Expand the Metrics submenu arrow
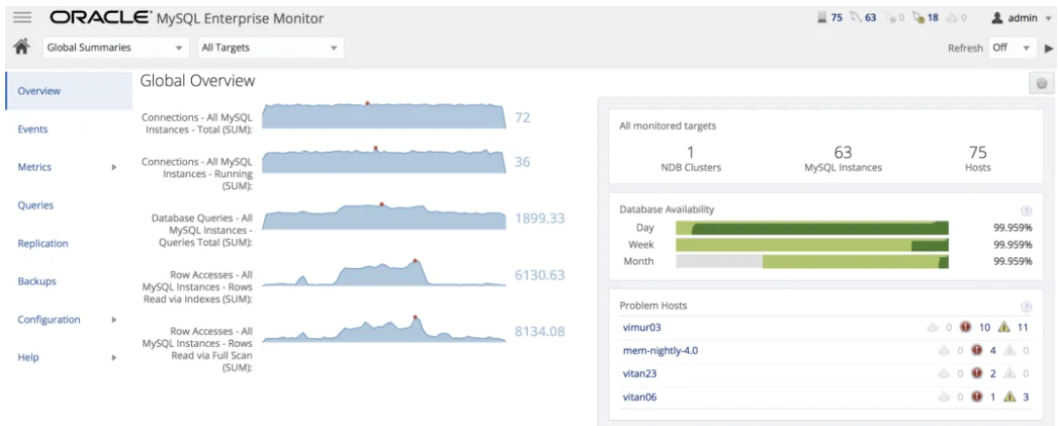 pyautogui.click(x=114, y=167)
